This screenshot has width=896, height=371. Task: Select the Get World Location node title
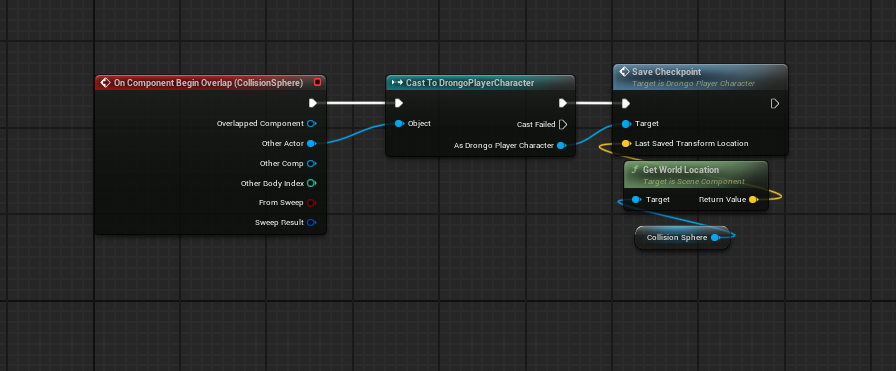681,170
